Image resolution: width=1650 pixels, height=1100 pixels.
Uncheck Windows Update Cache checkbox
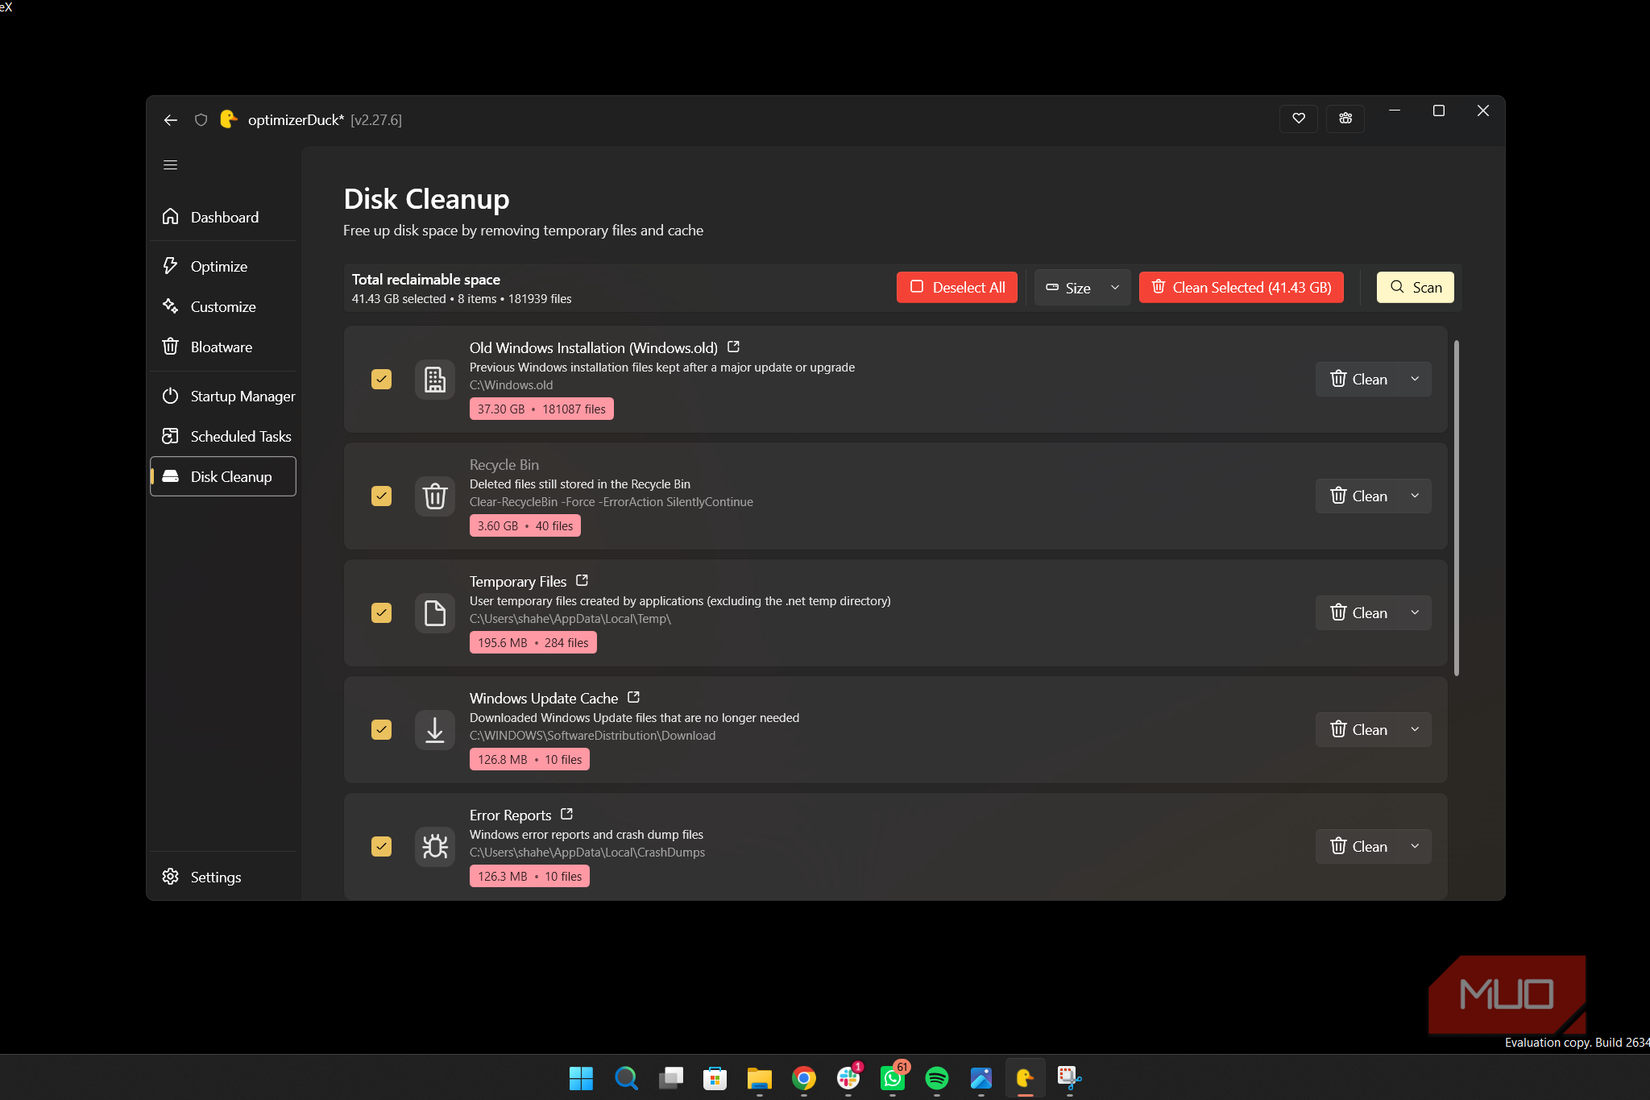pos(381,730)
